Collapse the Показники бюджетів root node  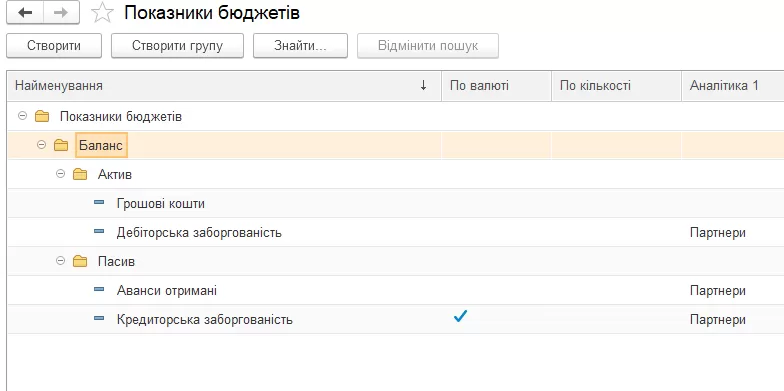tap(22, 116)
